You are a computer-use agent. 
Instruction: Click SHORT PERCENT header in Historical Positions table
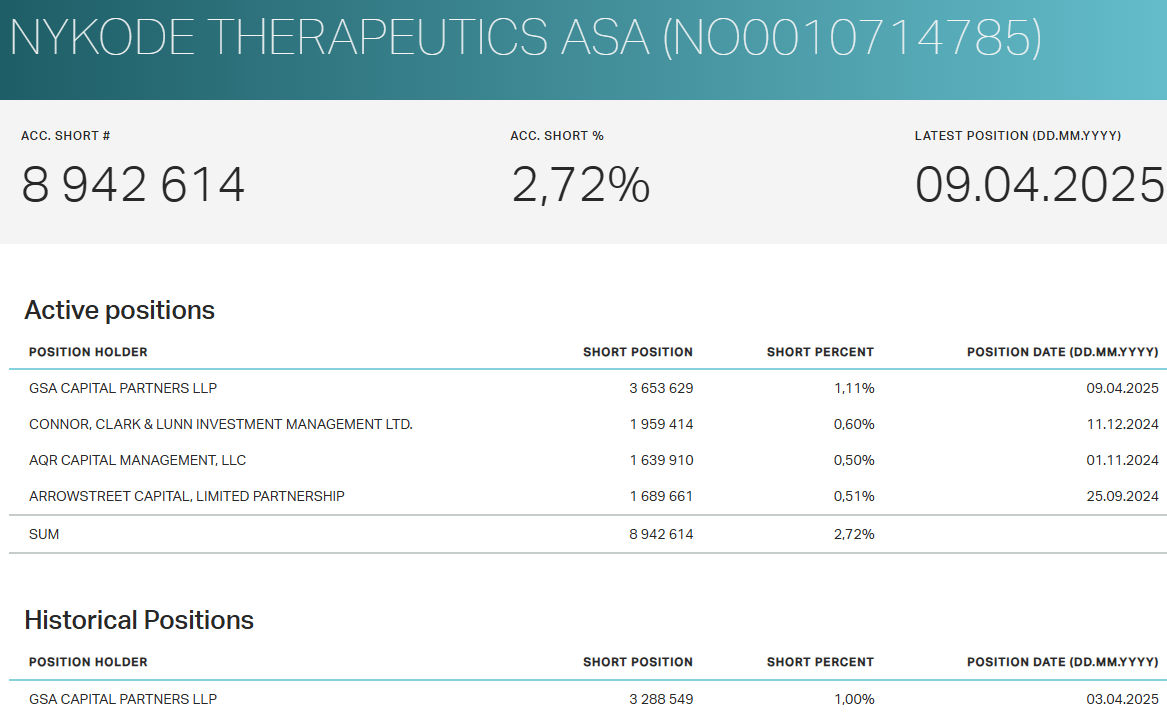[820, 662]
